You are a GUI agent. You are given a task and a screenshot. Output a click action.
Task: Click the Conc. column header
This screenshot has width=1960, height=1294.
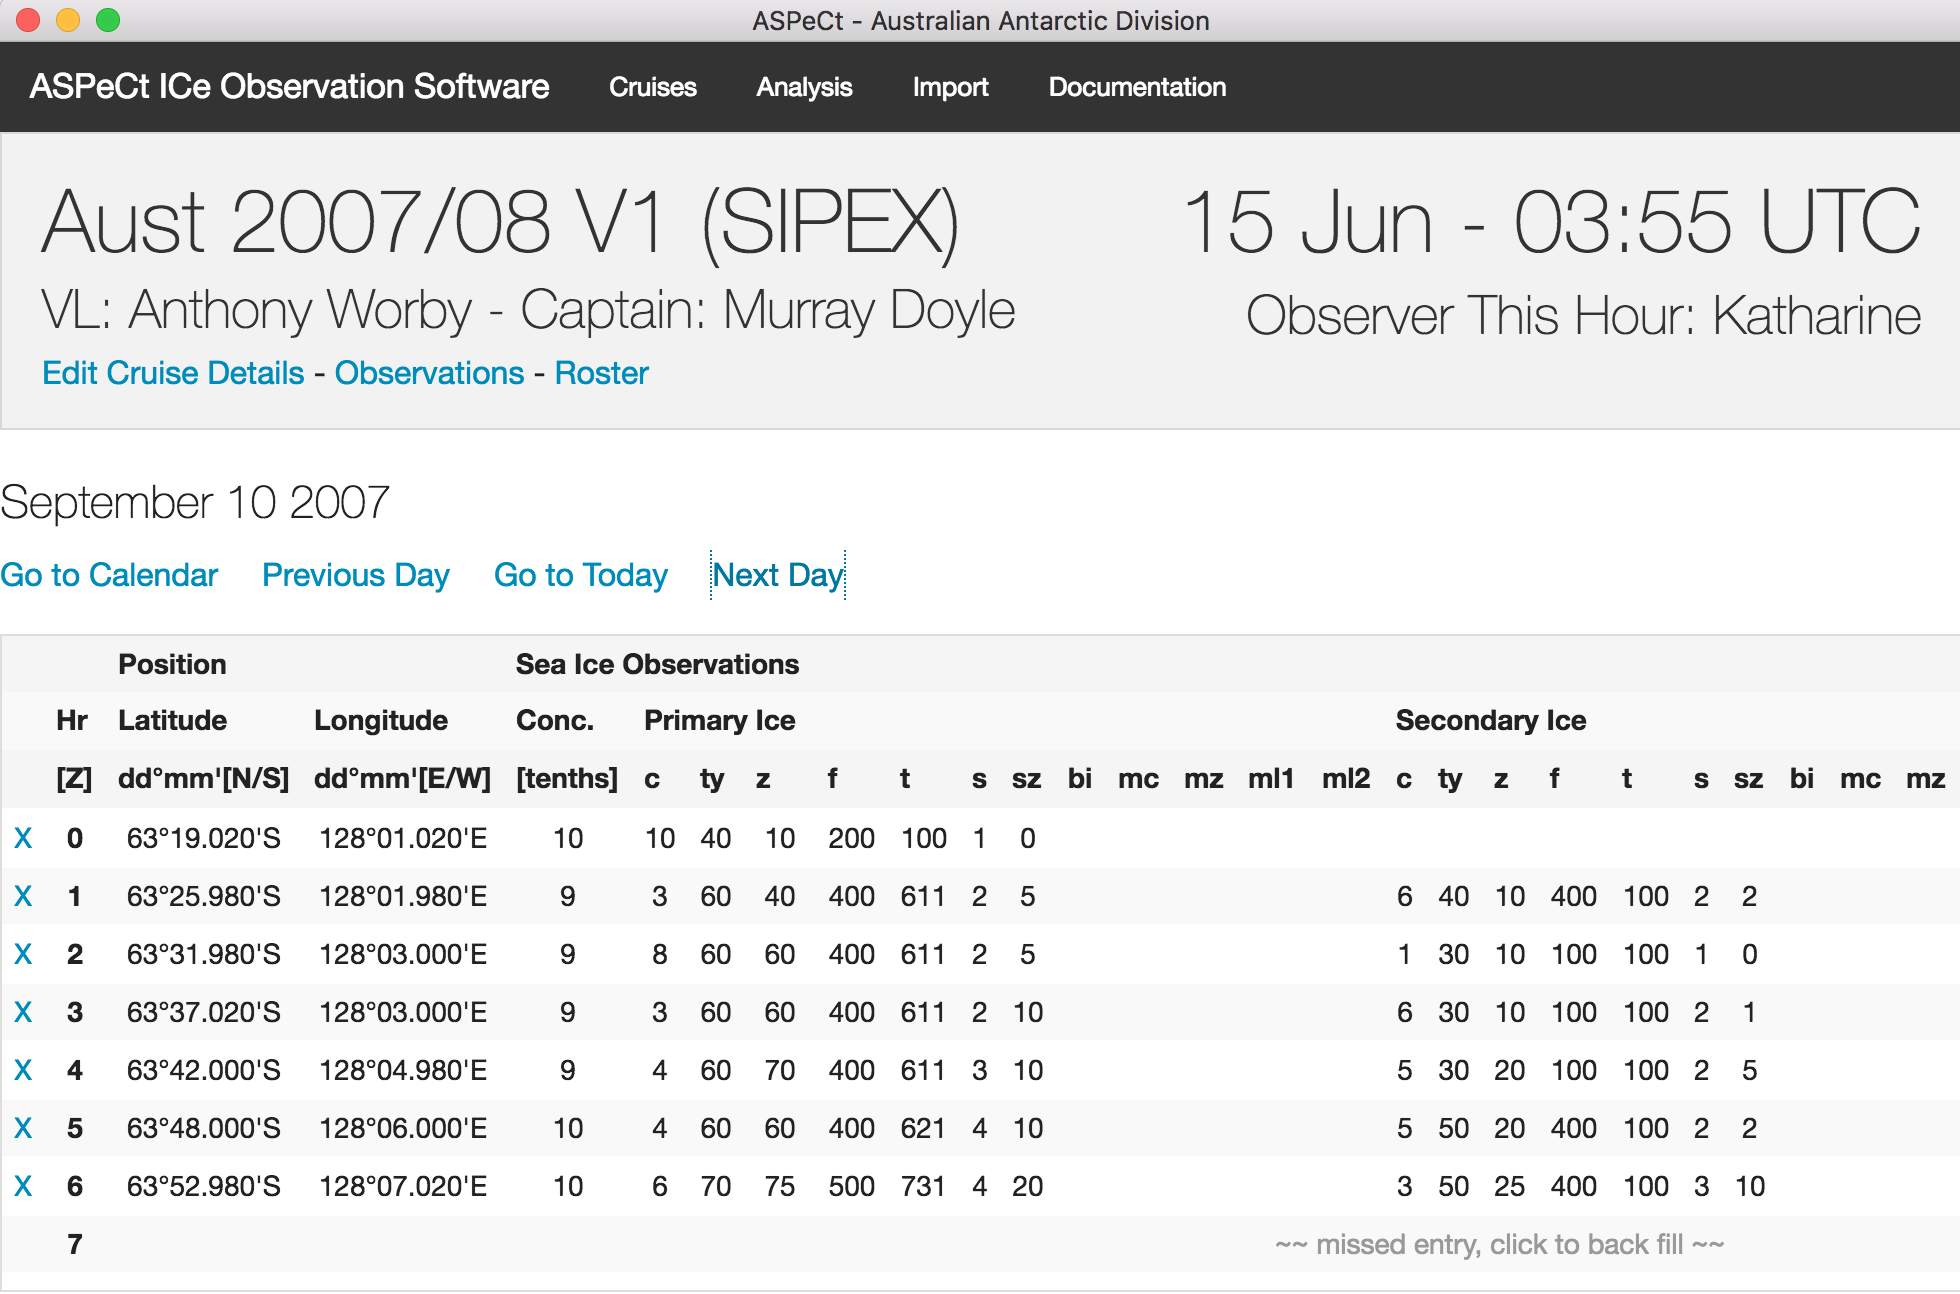[555, 720]
